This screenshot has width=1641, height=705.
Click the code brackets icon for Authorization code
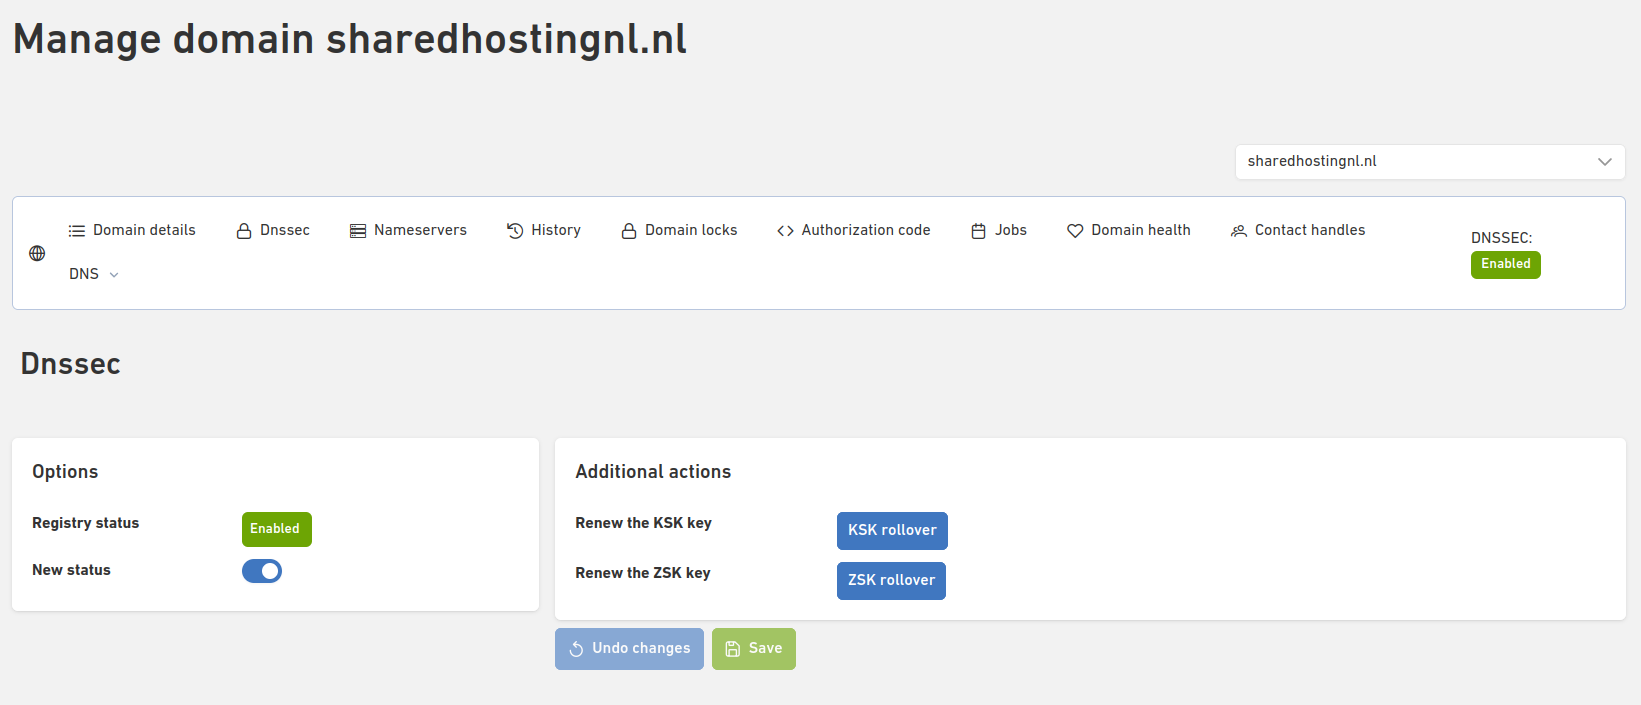point(786,231)
